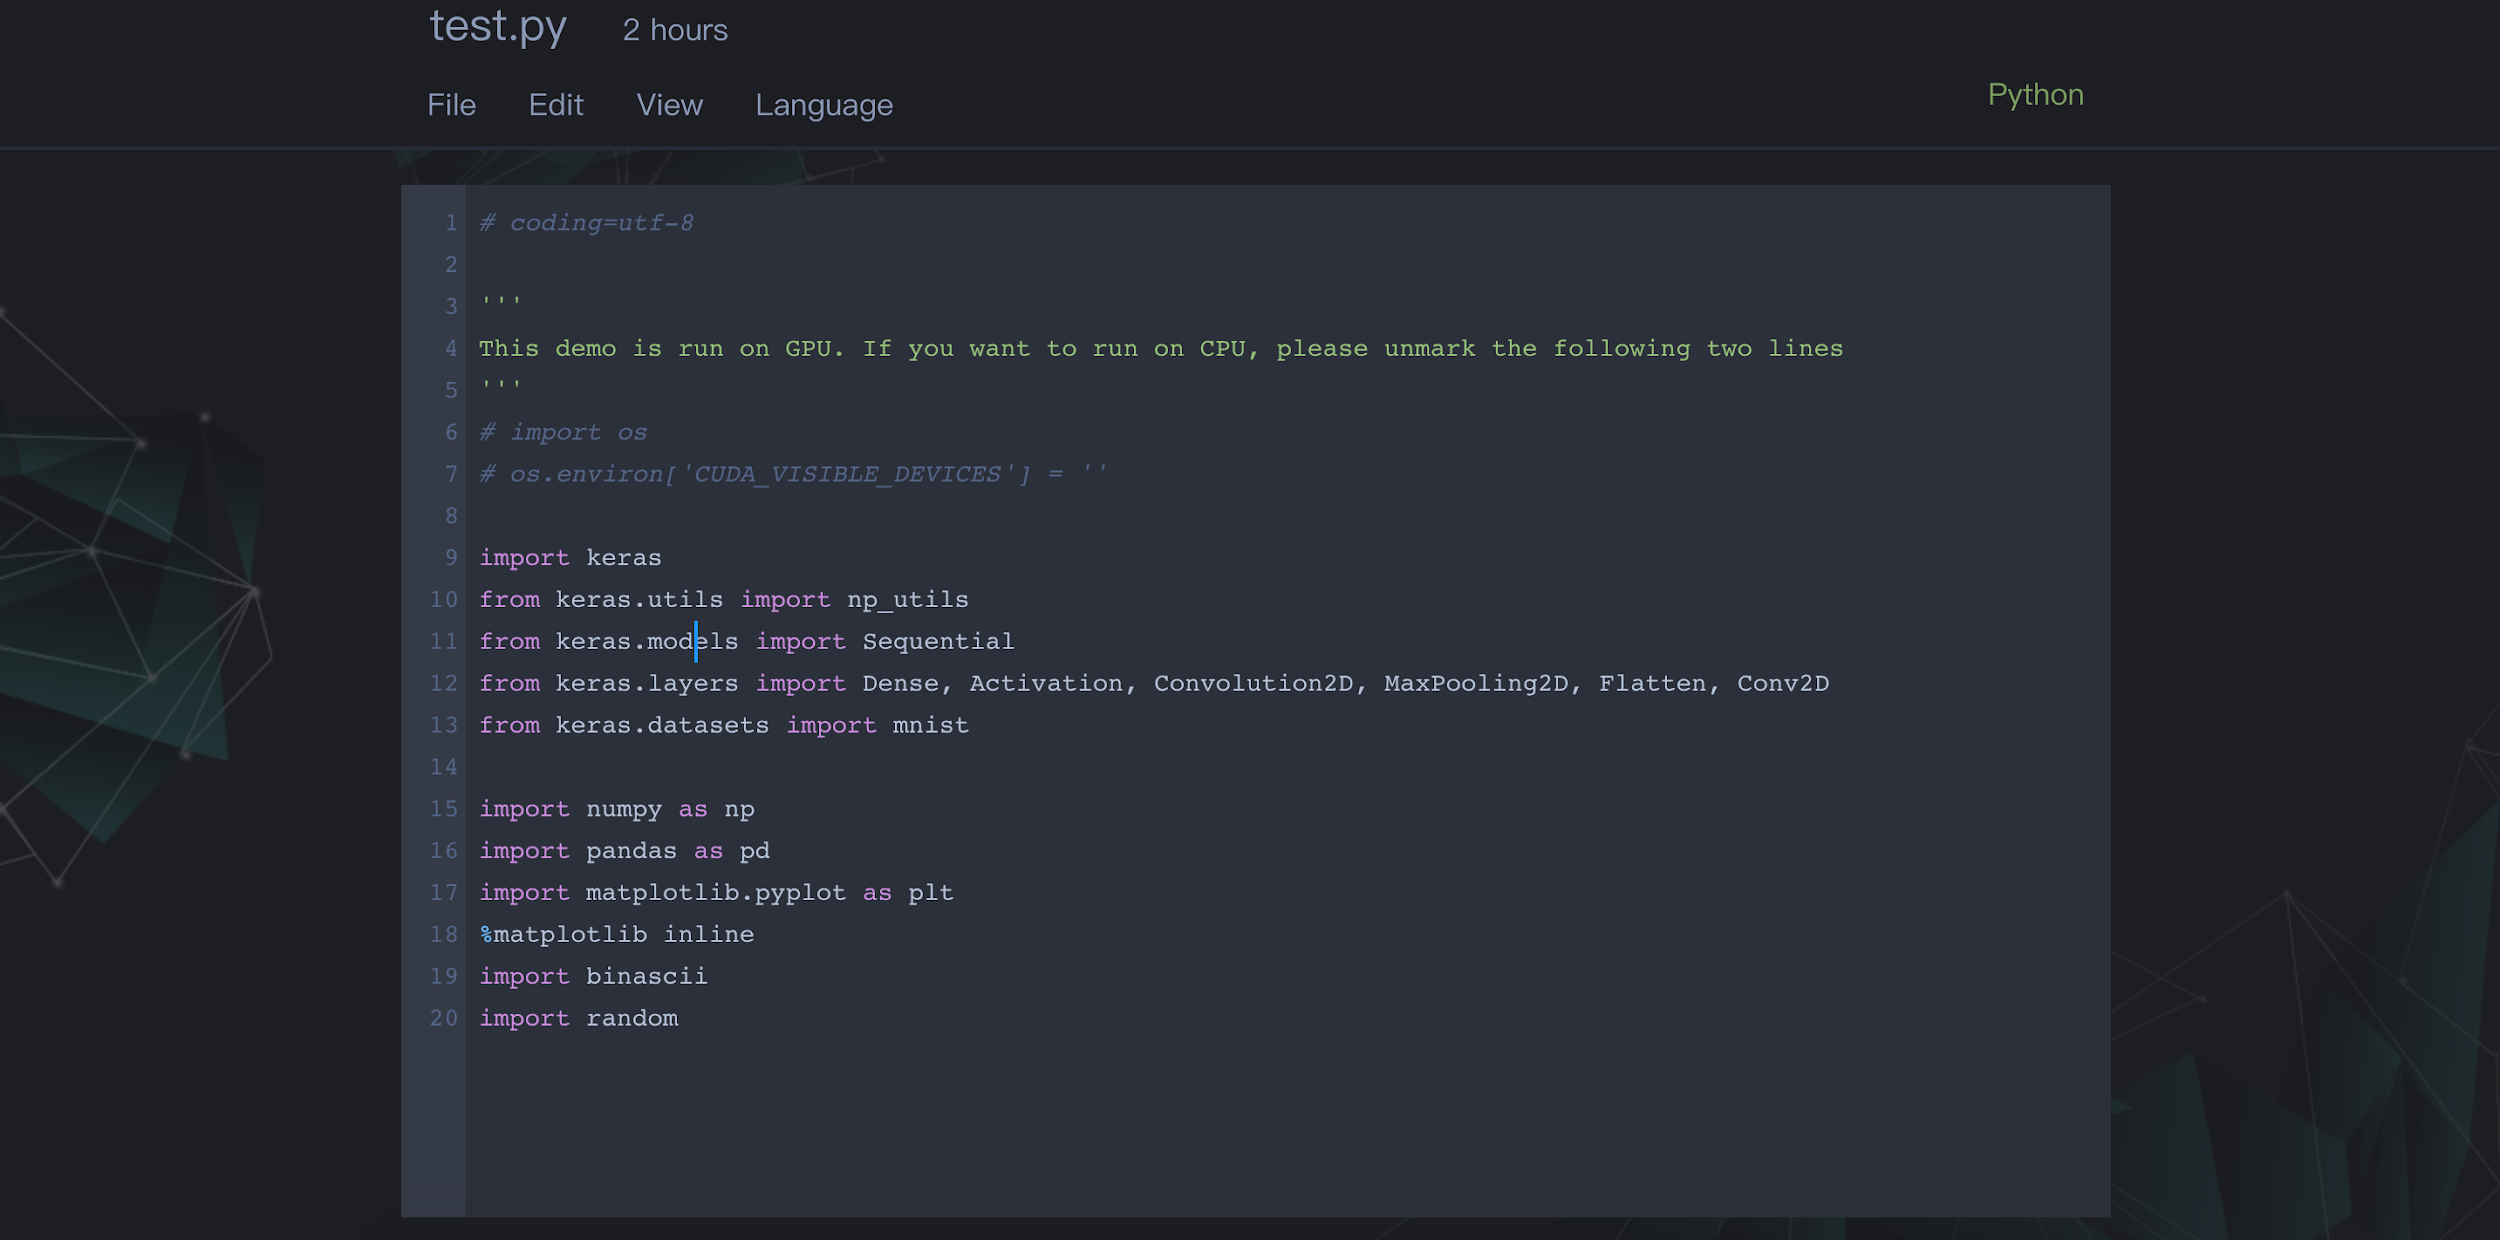This screenshot has height=1240, width=2500.
Task: Click 'CUDA_VISIBLE_DEVICES' in the commented line
Action: pyautogui.click(x=847, y=474)
